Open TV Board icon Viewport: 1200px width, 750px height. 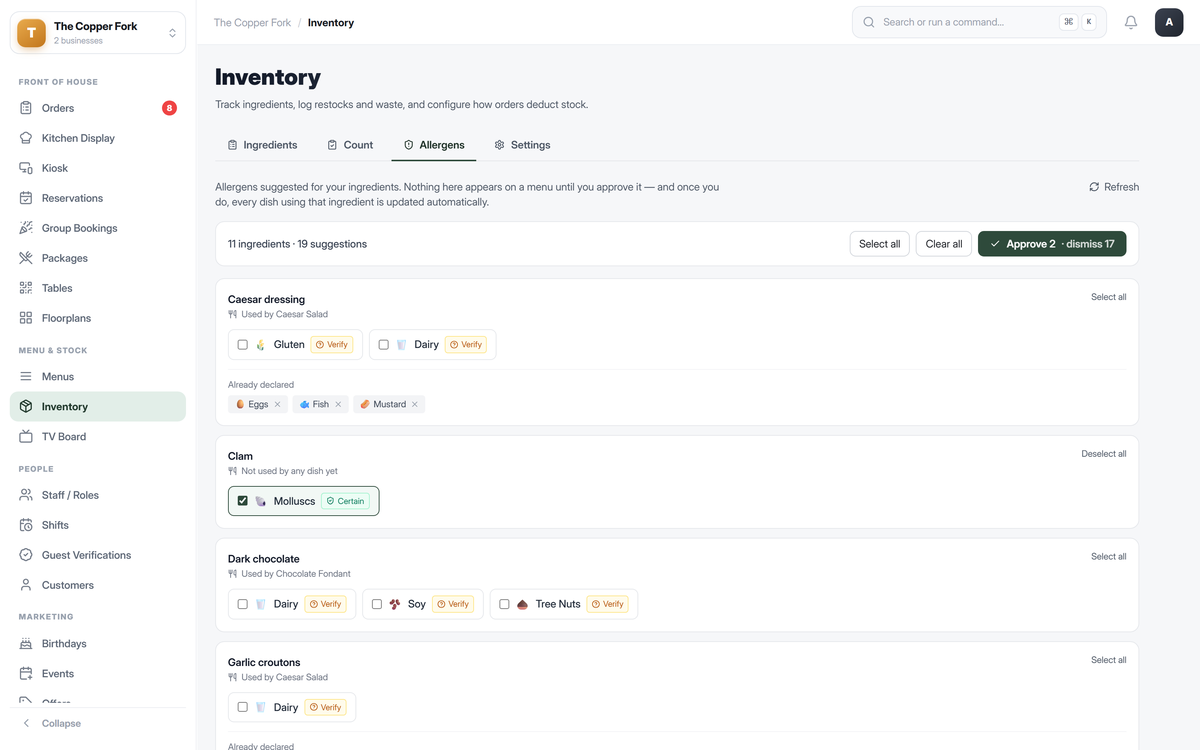26,437
